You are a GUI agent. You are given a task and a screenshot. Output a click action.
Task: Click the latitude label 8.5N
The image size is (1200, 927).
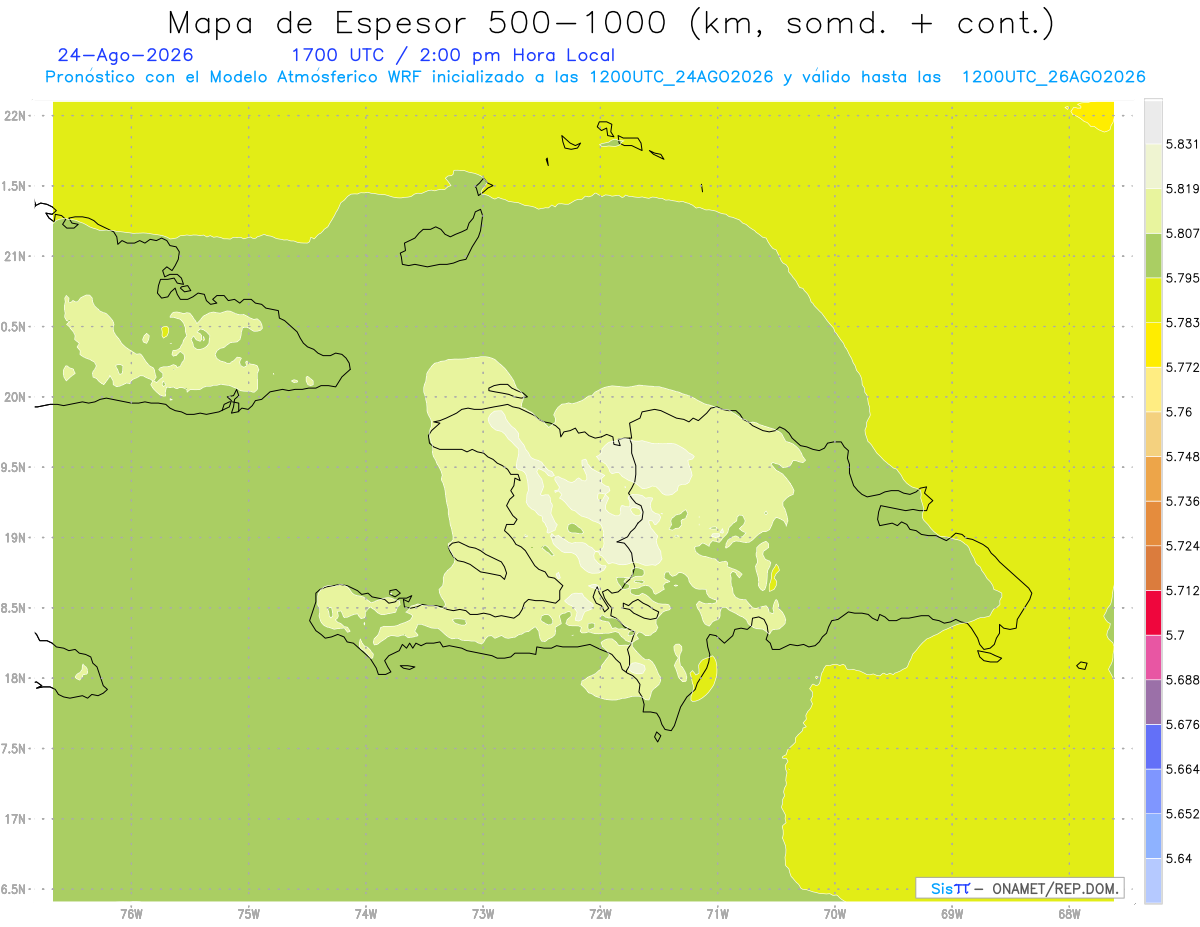(15, 608)
